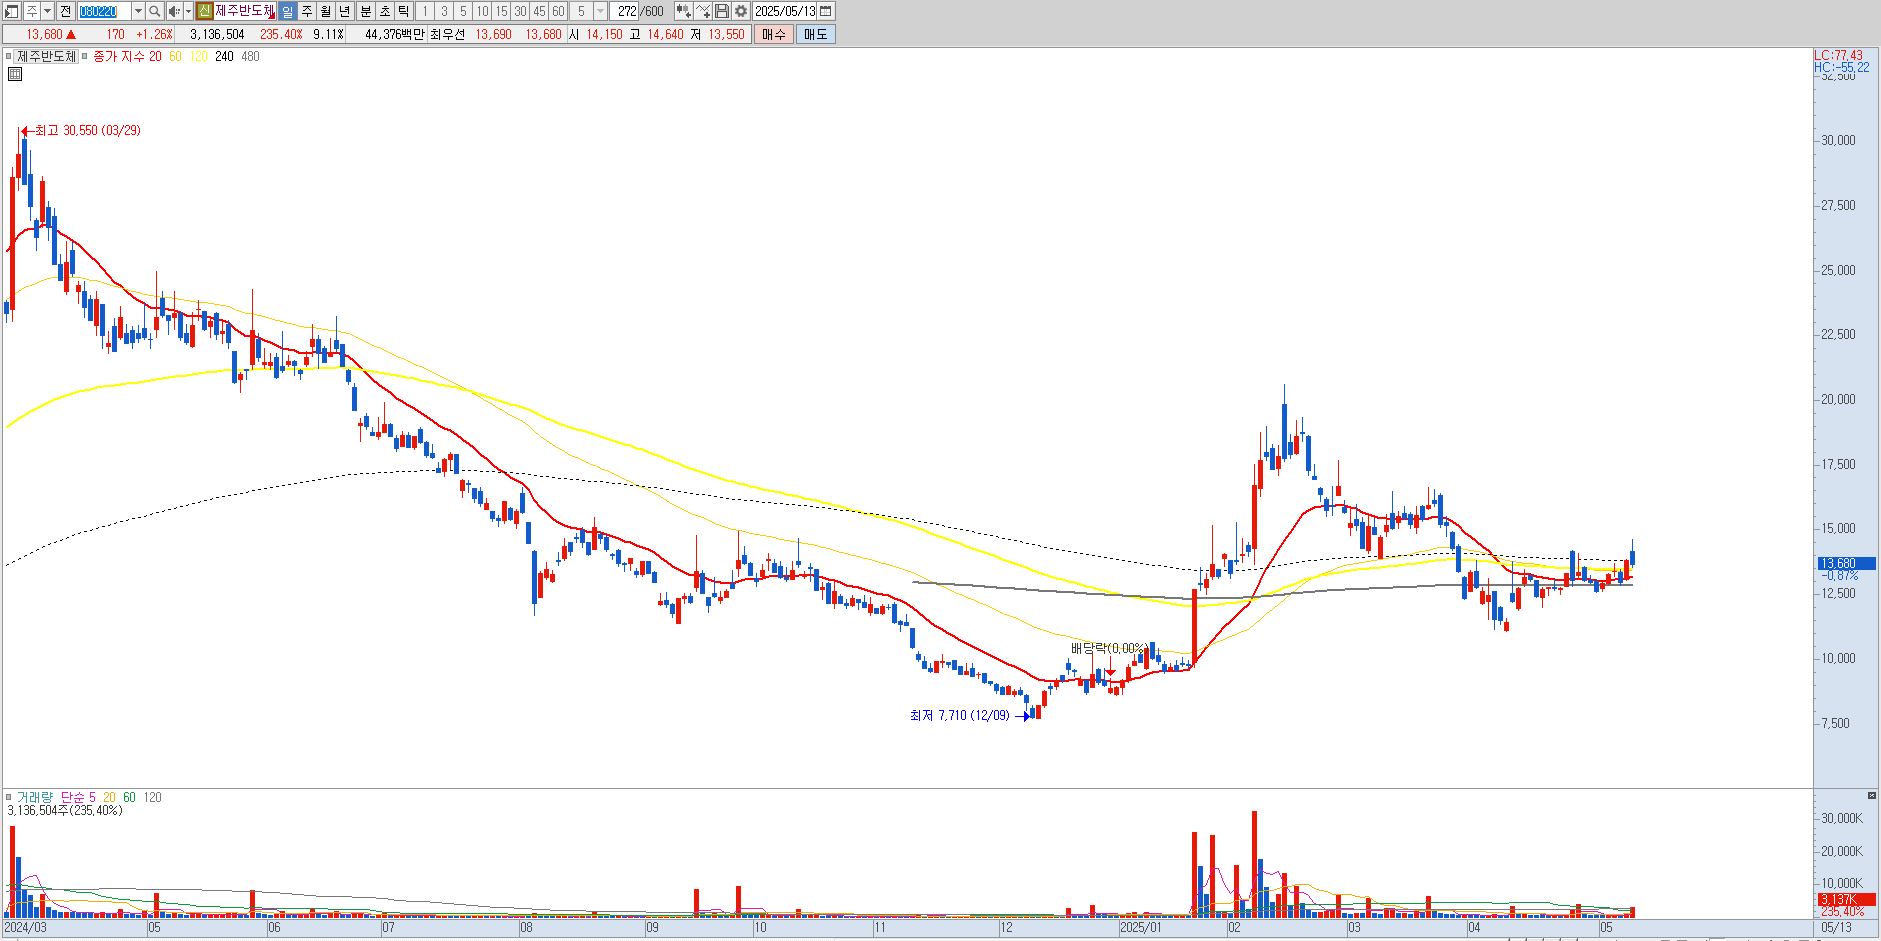Image resolution: width=1881 pixels, height=941 pixels.
Task: Click the candlestick chart type icon
Action: (684, 11)
